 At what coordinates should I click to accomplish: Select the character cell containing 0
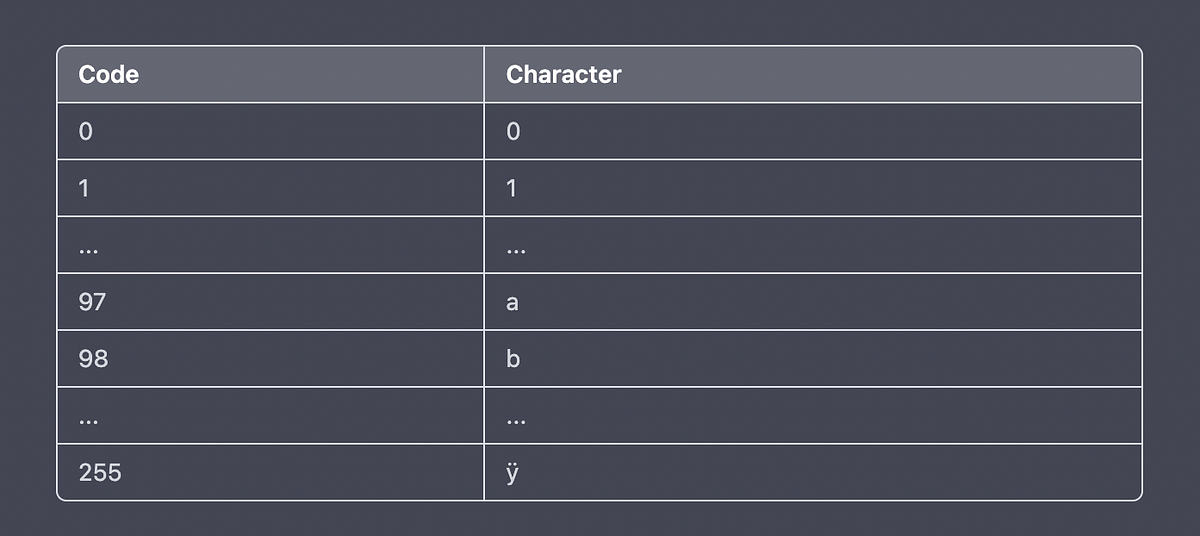point(513,131)
